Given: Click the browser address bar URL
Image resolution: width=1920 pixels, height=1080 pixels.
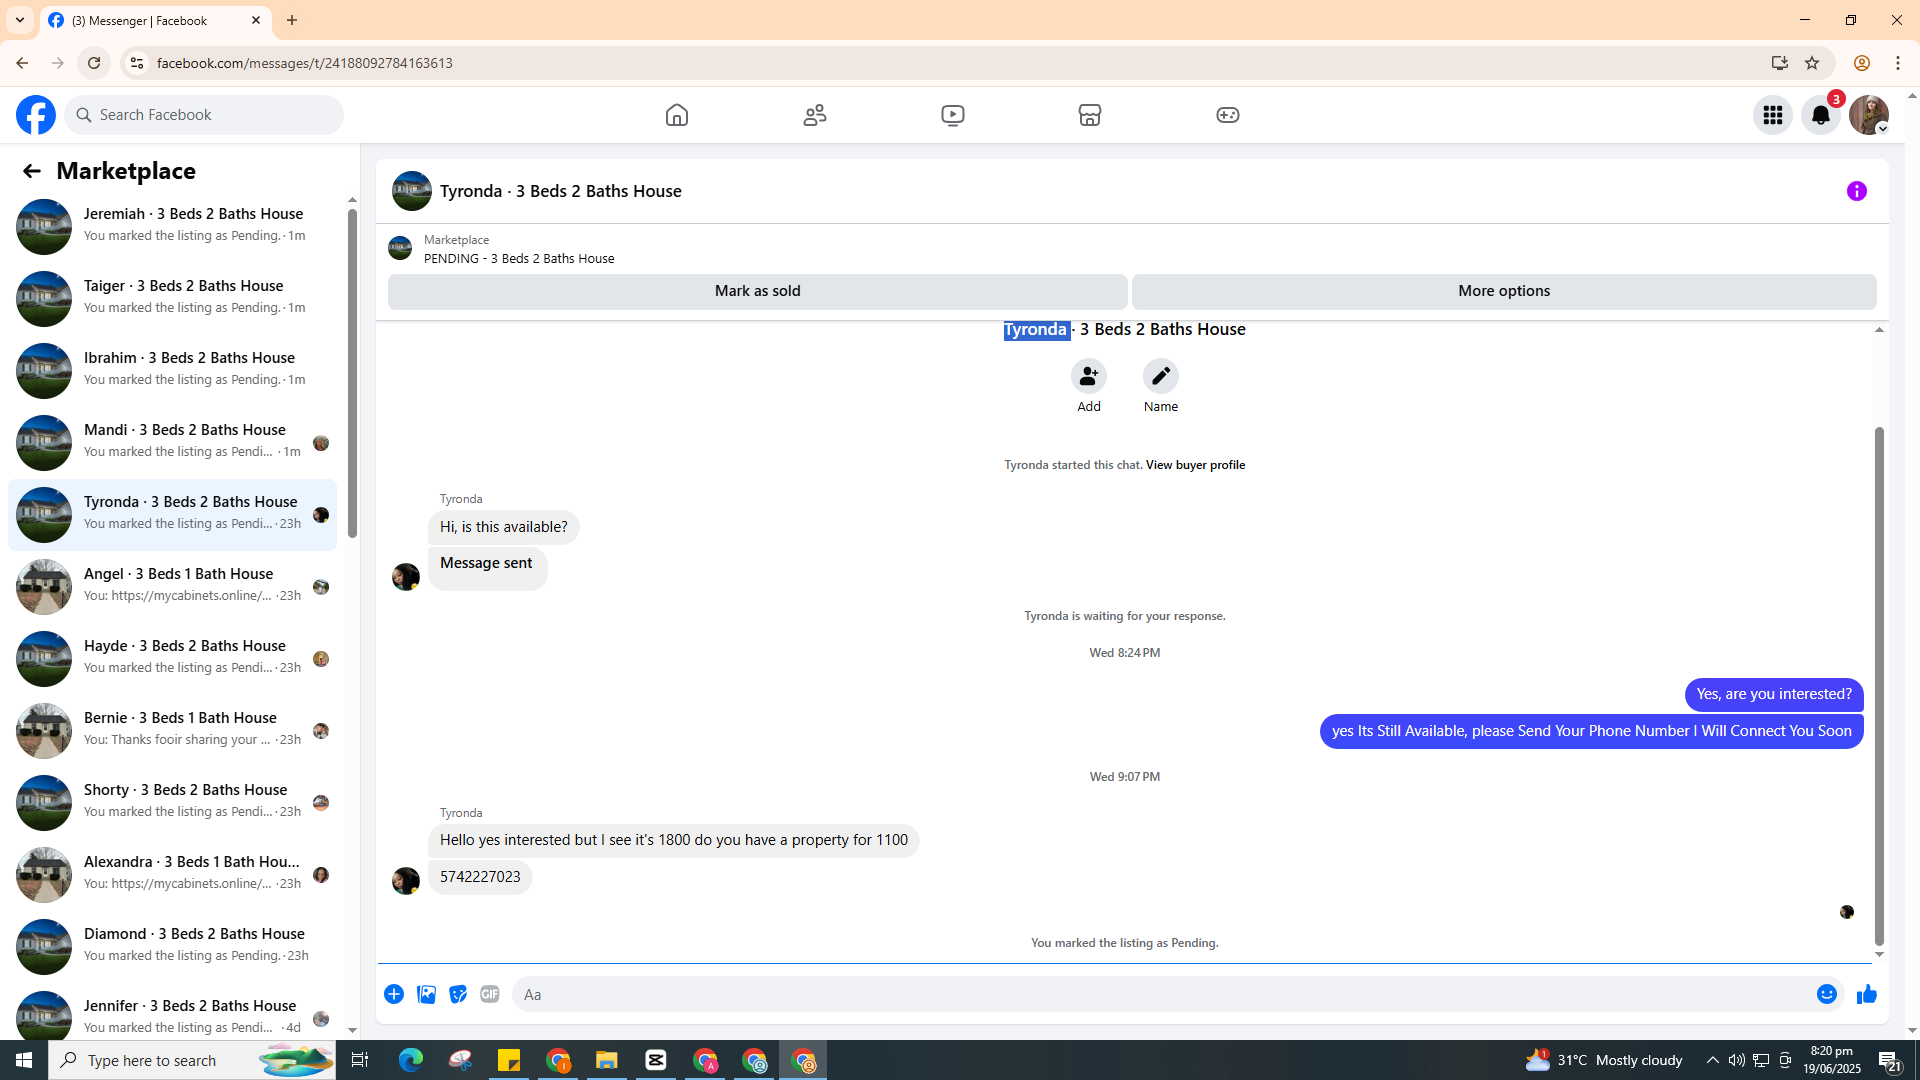Looking at the screenshot, I should point(305,63).
